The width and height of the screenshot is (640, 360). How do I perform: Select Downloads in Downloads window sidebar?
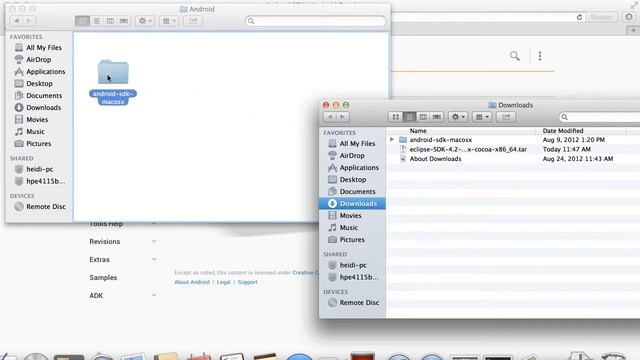(352, 203)
